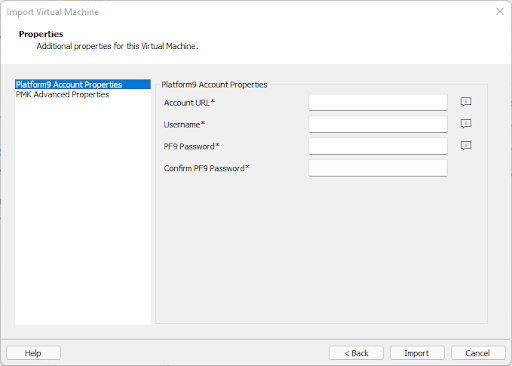Click the Confirm PF9 Password* label
Image resolution: width=512 pixels, height=366 pixels.
pos(206,168)
